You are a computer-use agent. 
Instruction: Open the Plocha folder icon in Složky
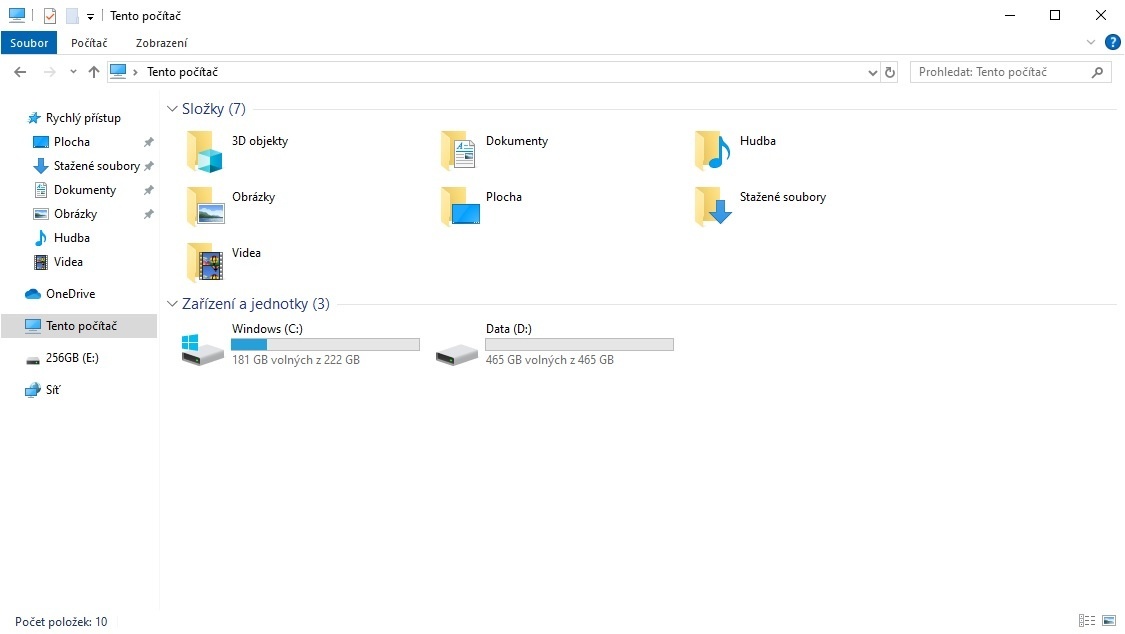click(459, 207)
